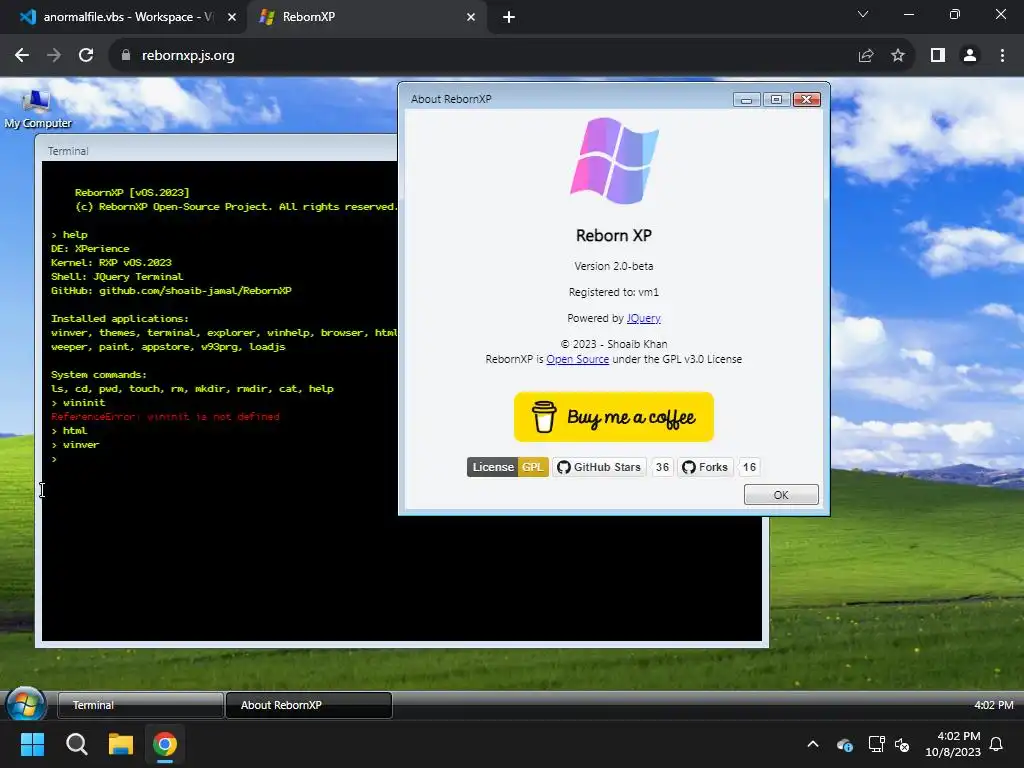Click the GitHub stars count 36
Image resolution: width=1024 pixels, height=768 pixels.
click(x=662, y=467)
